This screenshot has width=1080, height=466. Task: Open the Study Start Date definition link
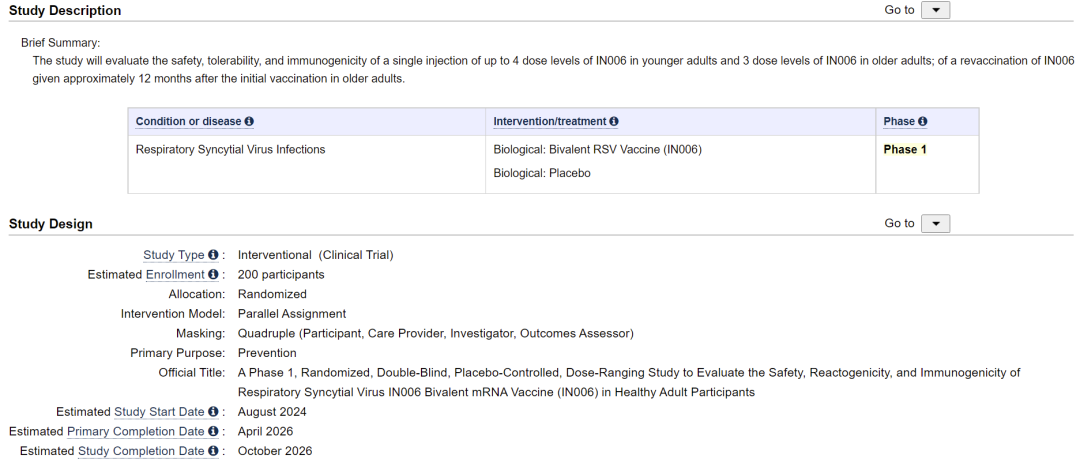click(x=159, y=412)
